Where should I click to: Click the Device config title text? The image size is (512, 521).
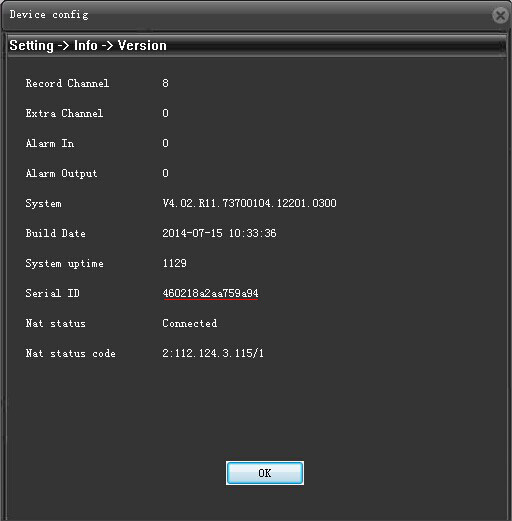point(49,15)
